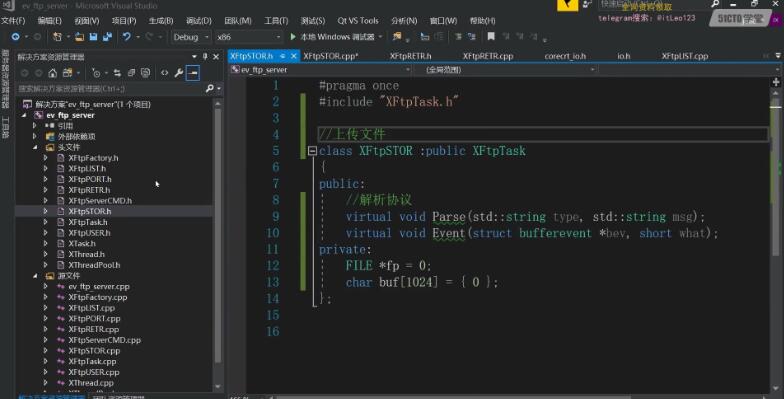Open the ev_ftp_server scope navigation dropdown
Image resolution: width=784 pixels, height=399 pixels.
coord(320,70)
